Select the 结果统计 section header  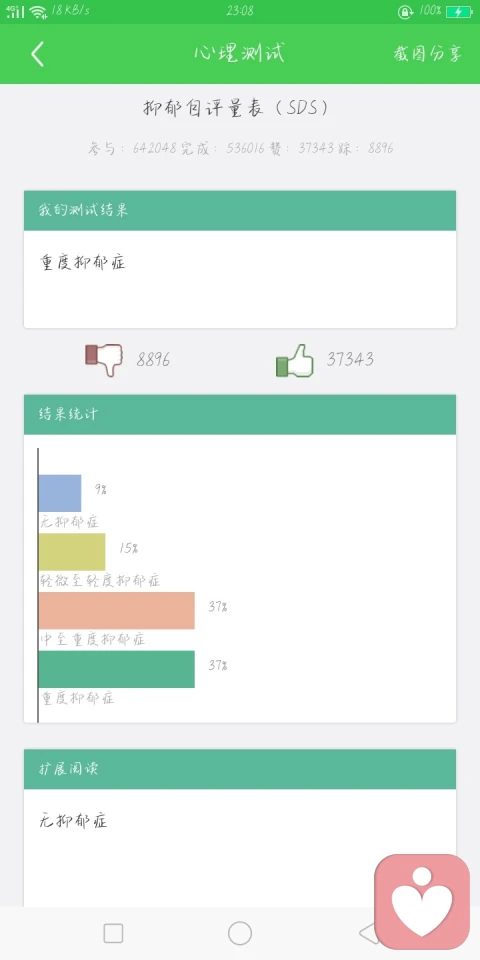pyautogui.click(x=240, y=414)
